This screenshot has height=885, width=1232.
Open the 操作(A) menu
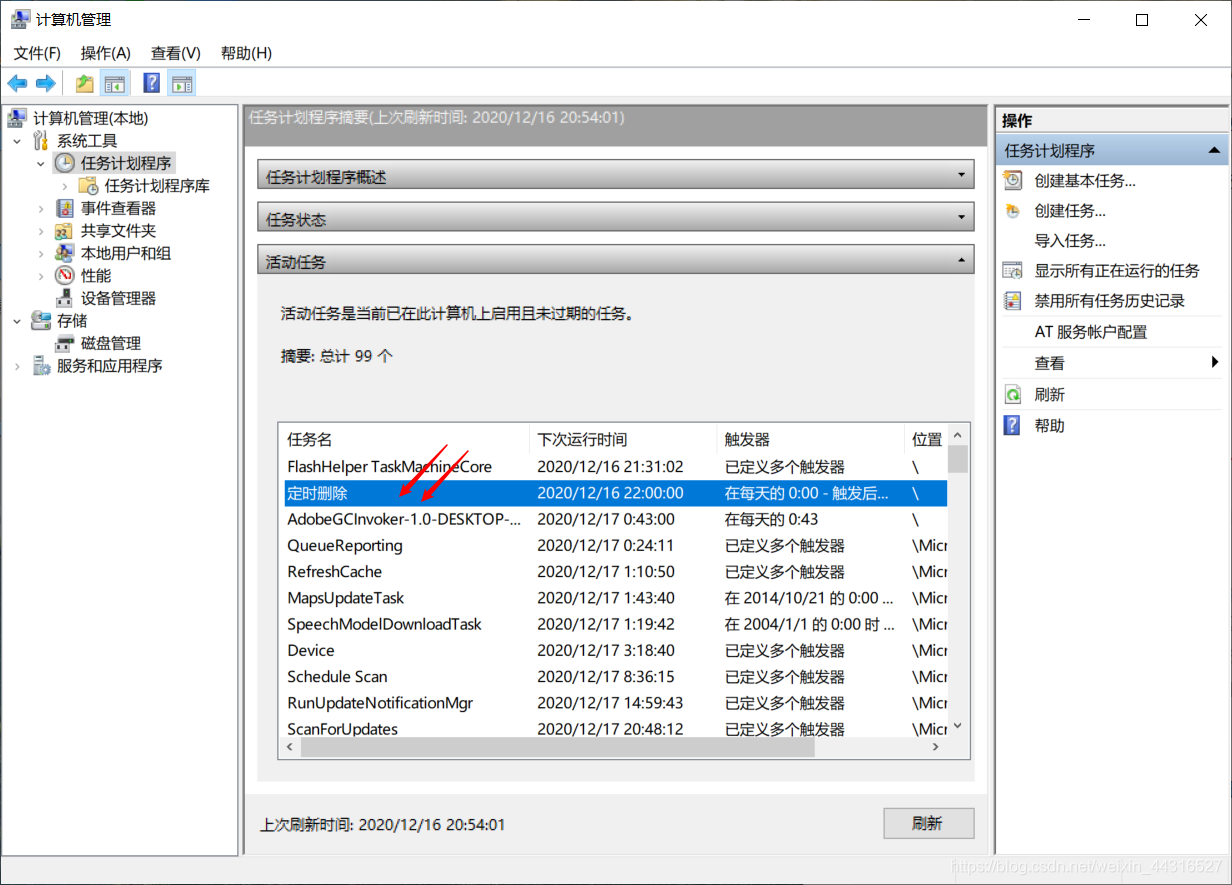click(106, 53)
